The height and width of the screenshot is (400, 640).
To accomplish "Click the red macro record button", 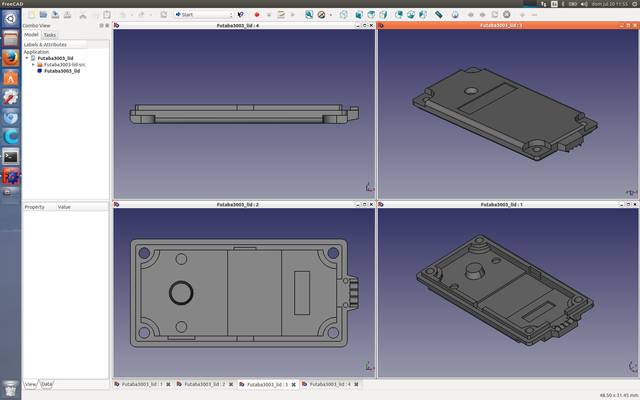I will [x=257, y=15].
